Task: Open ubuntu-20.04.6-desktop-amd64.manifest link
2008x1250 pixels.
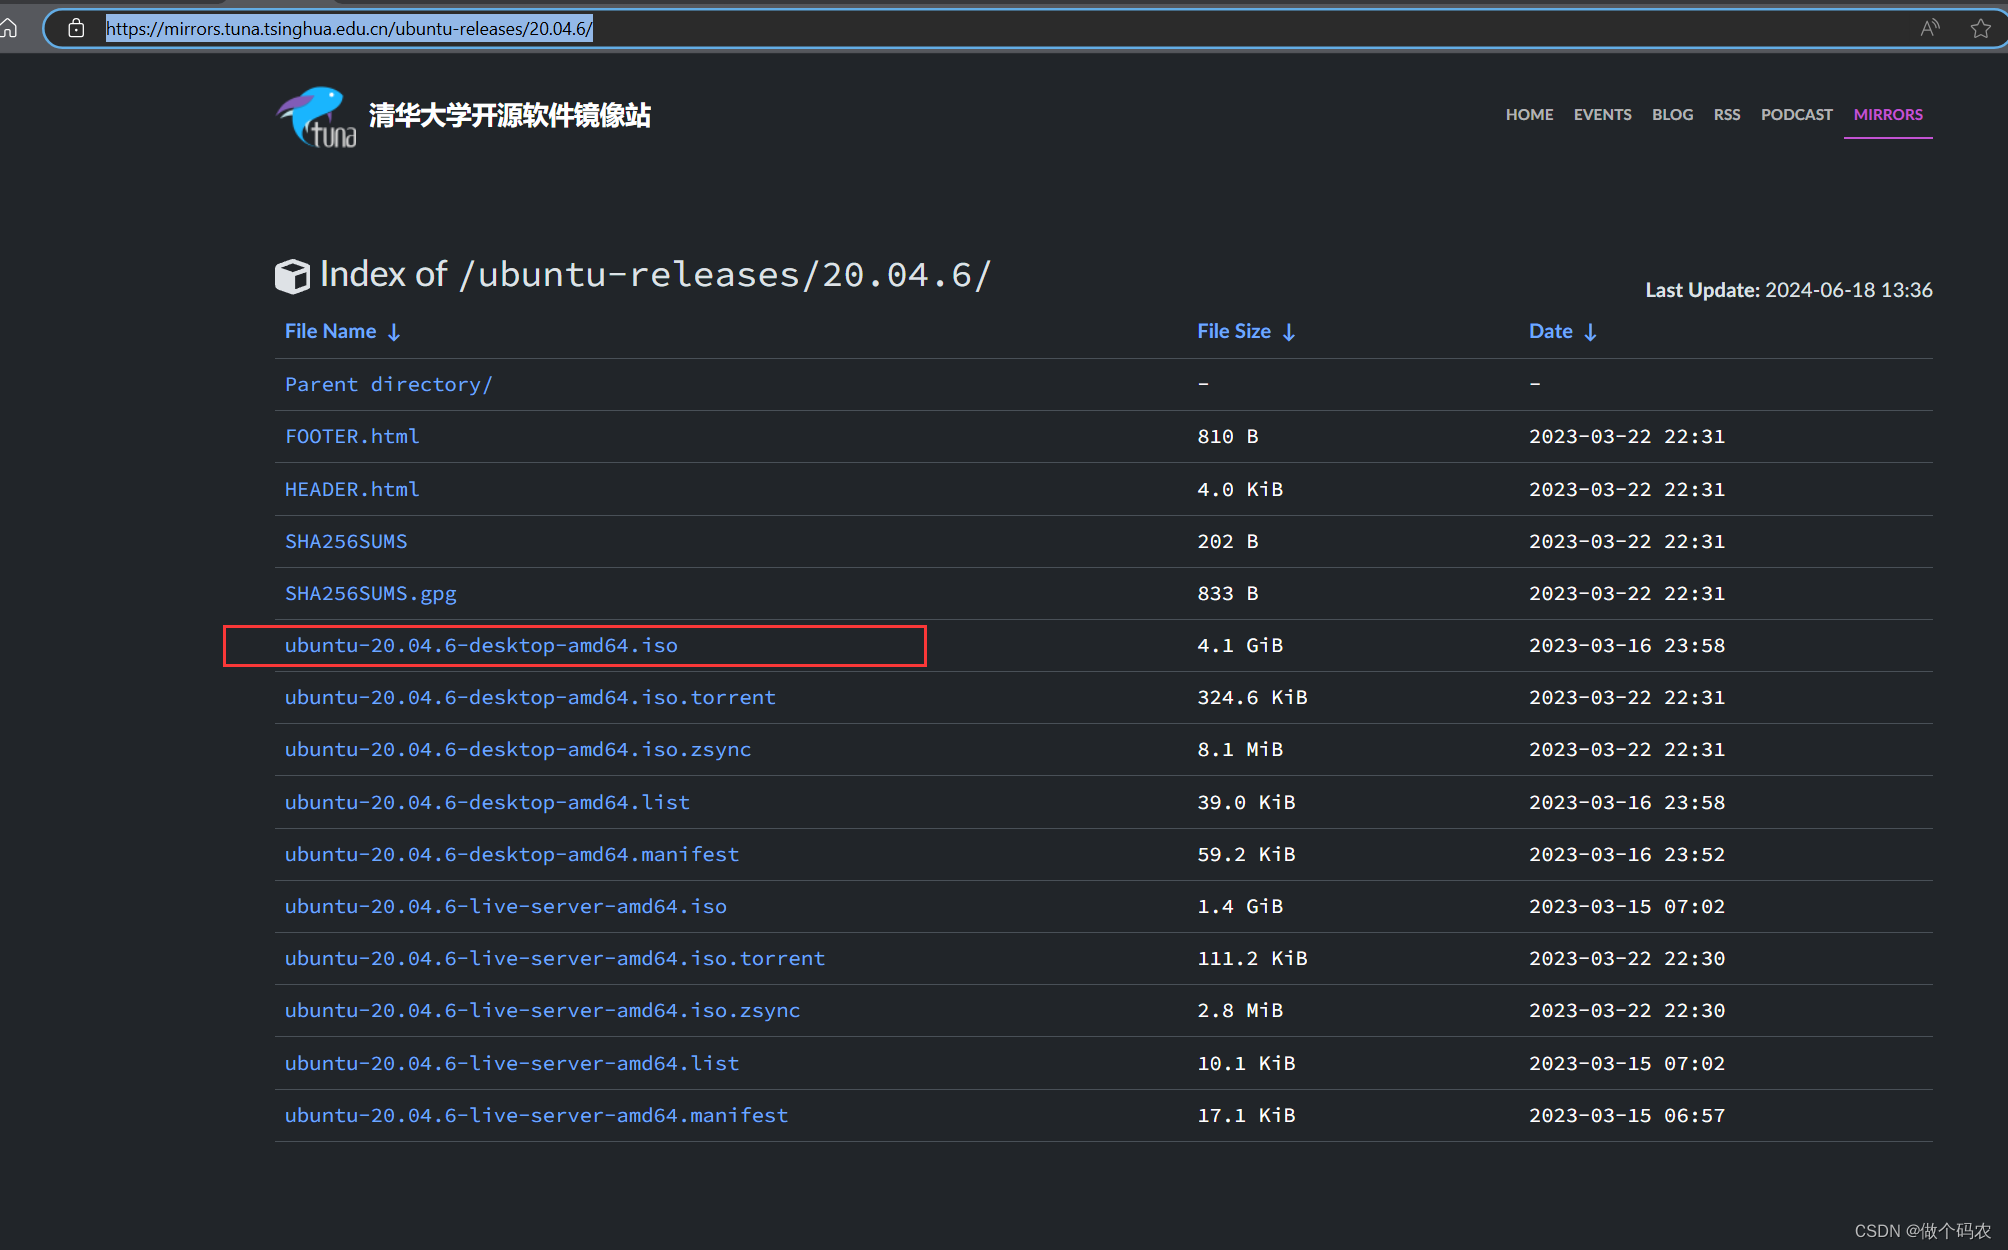Action: pos(512,854)
